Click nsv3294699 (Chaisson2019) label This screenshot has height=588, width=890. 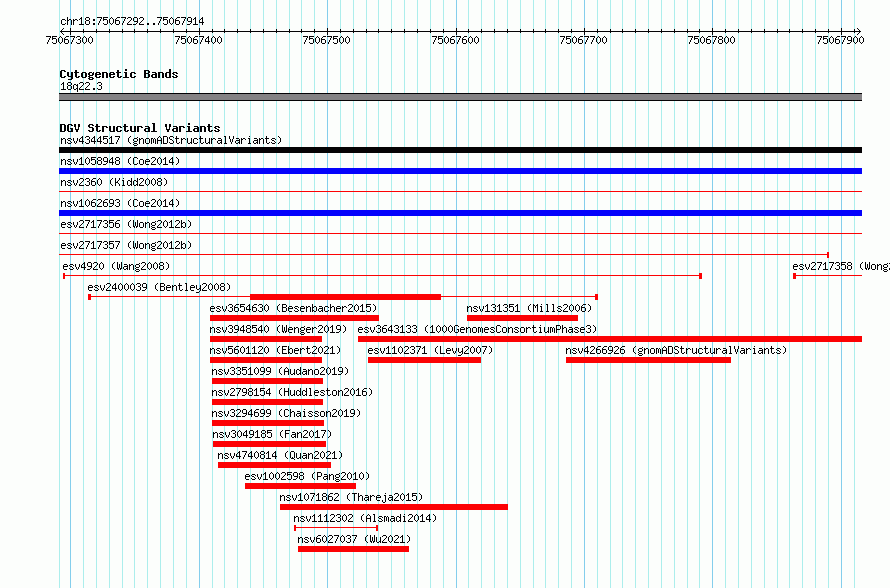coord(286,413)
